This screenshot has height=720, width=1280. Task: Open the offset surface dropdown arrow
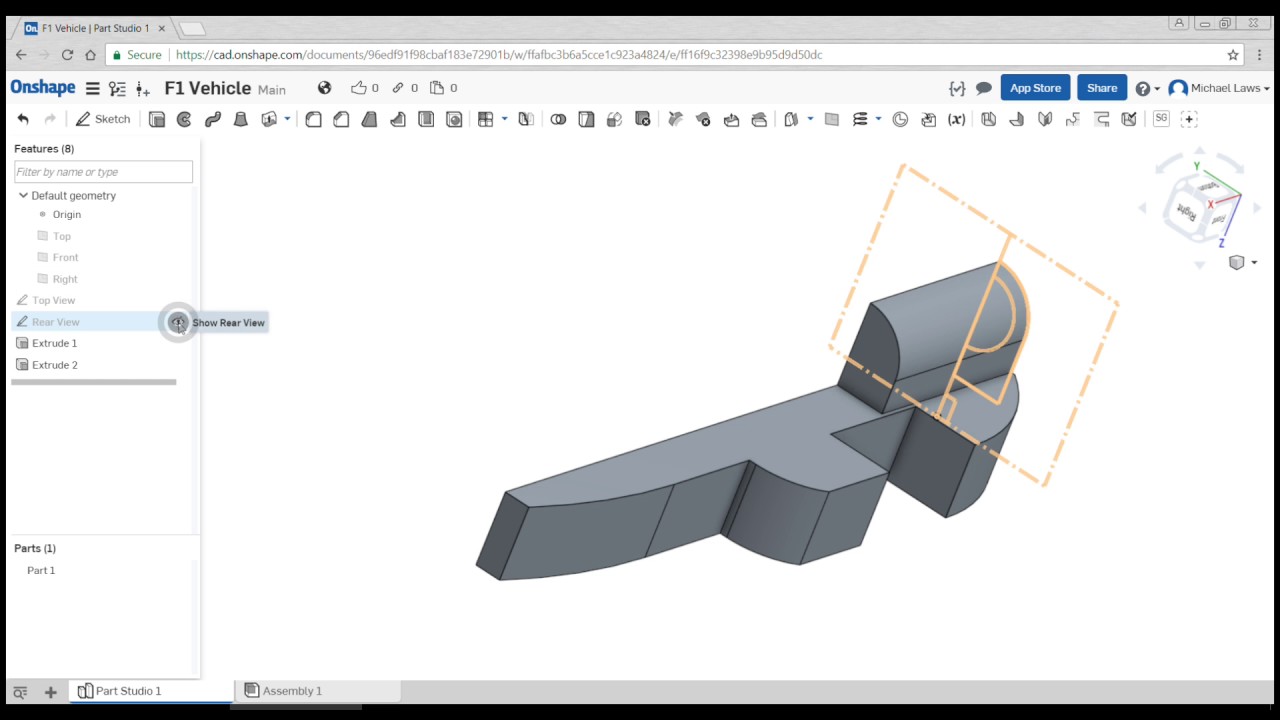[810, 119]
